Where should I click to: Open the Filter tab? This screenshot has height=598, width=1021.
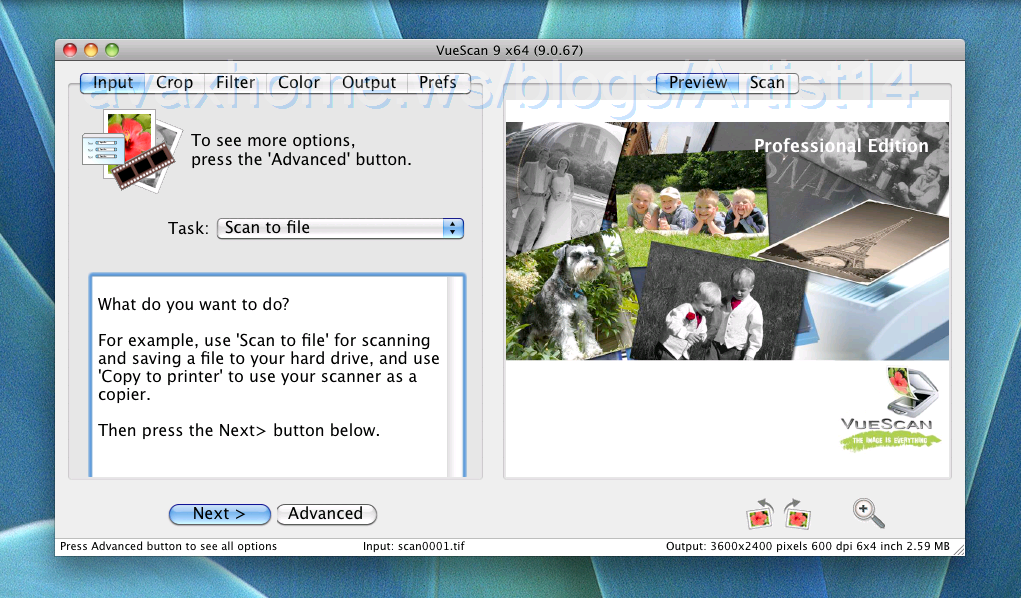point(236,83)
